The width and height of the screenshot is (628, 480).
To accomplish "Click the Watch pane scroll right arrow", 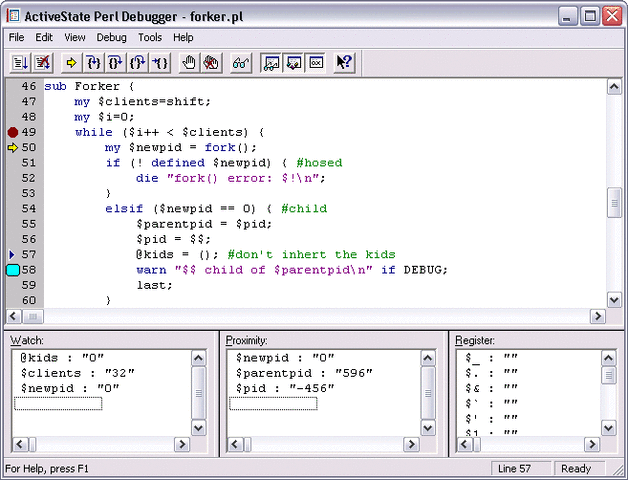I will click(x=181, y=444).
